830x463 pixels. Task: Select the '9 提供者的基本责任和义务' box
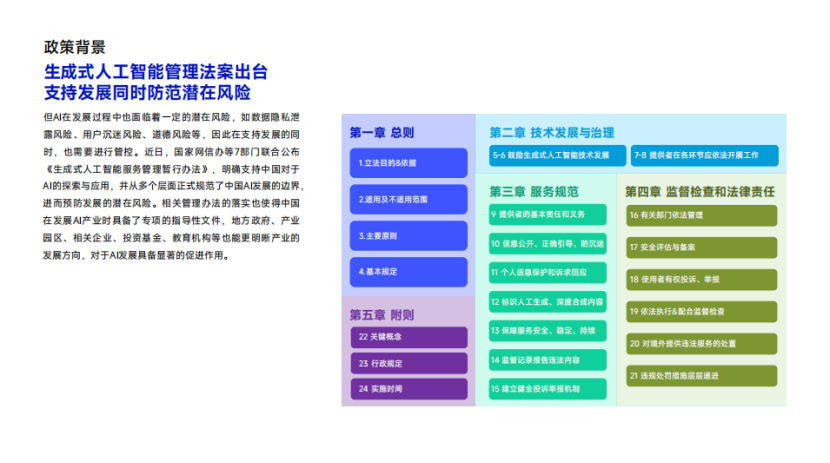click(x=547, y=214)
